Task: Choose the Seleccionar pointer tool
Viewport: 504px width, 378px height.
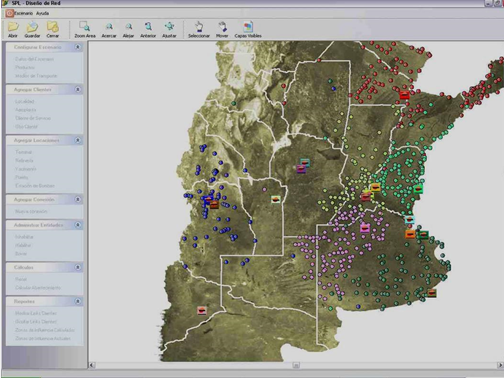Action: pos(199,29)
